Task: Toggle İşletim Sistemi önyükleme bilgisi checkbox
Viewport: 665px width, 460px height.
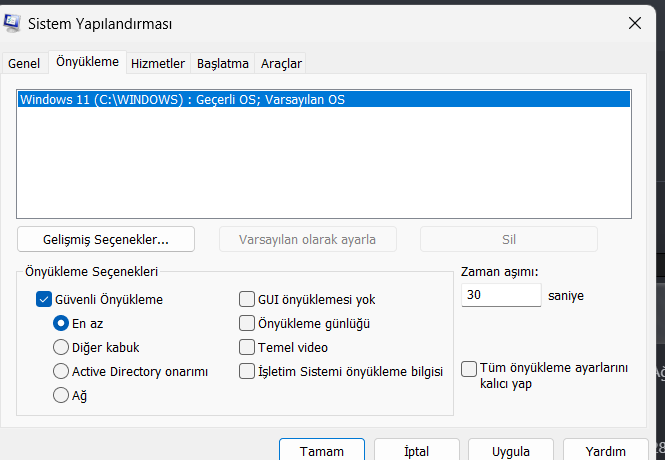Action: click(247, 371)
